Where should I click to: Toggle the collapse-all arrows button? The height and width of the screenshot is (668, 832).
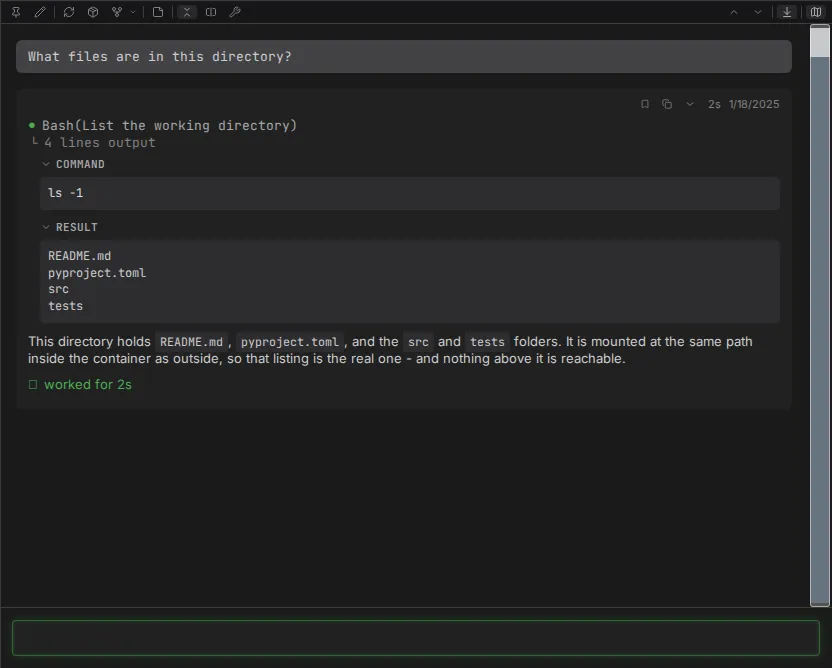[187, 12]
